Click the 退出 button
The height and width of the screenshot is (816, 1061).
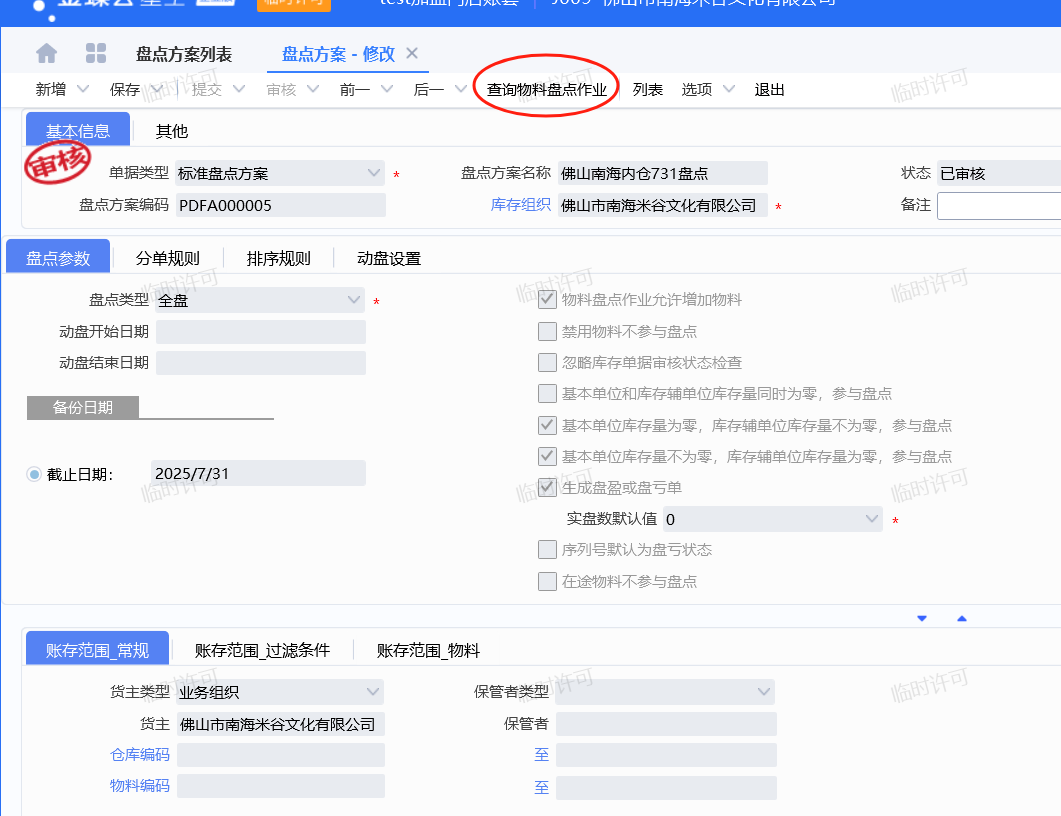[x=769, y=90]
